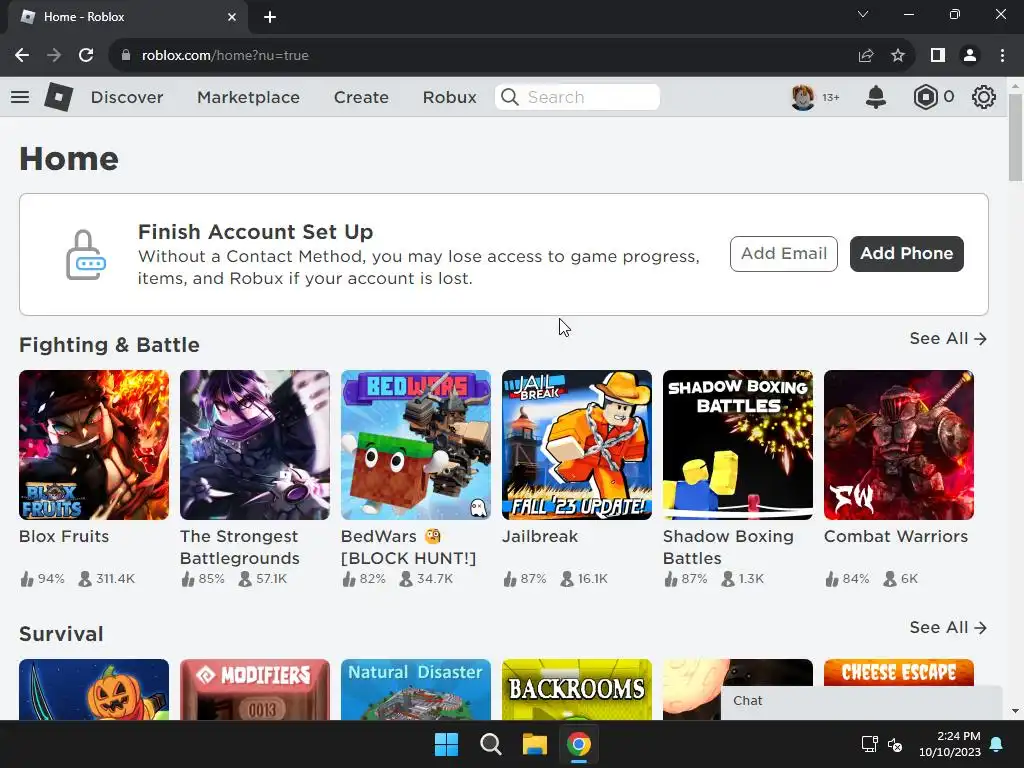Toggle the Chrome side panel icon
This screenshot has height=768, width=1024.
click(938, 56)
